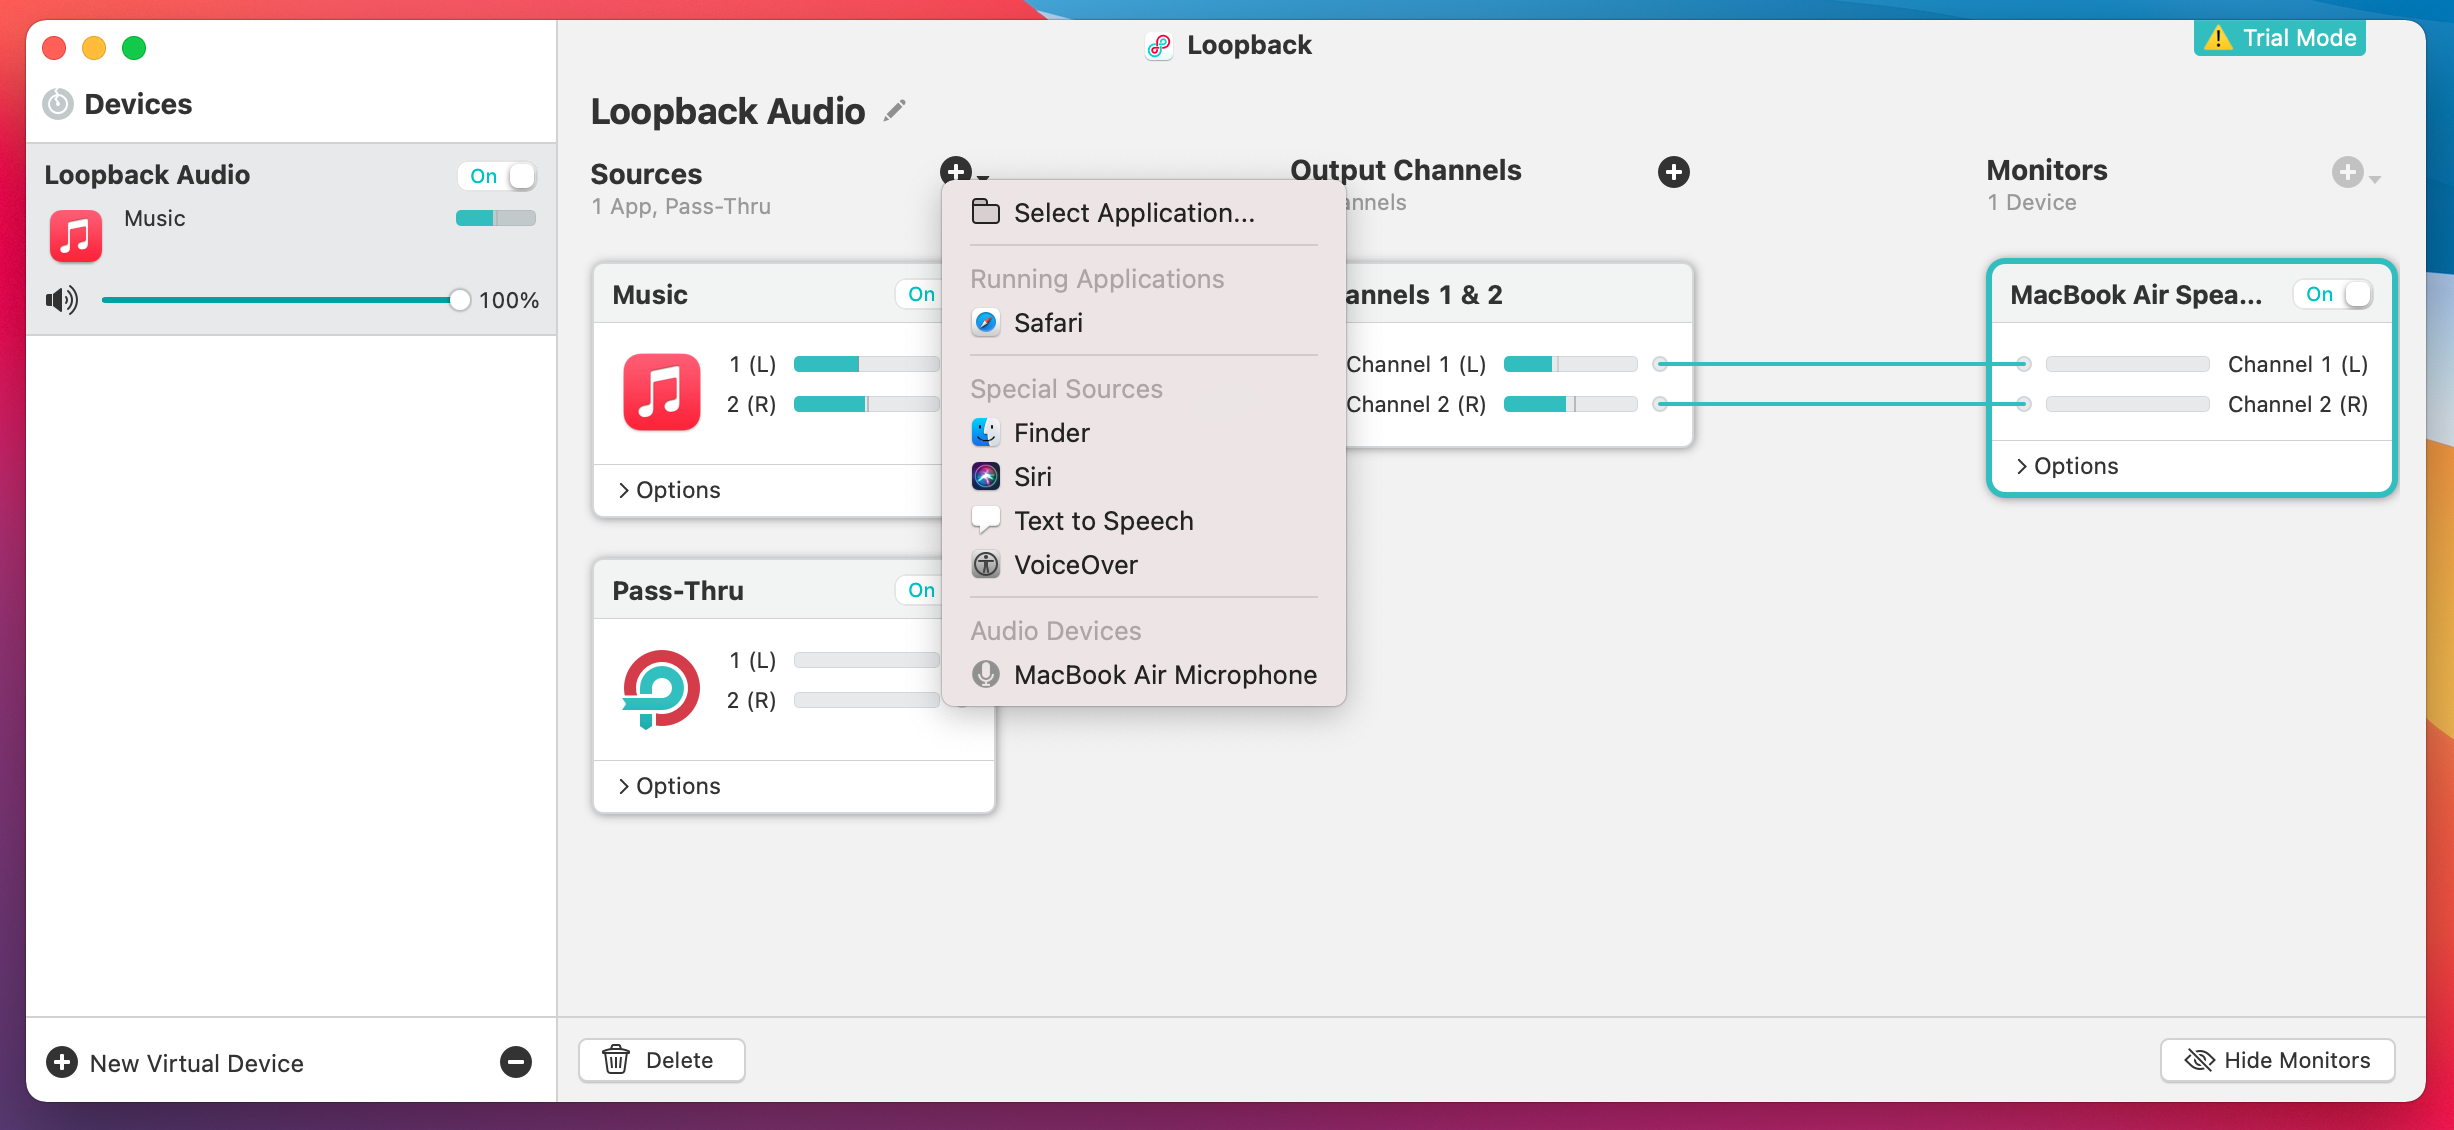
Task: Click the monitor Channel 1 (L) input node
Action: click(2024, 364)
